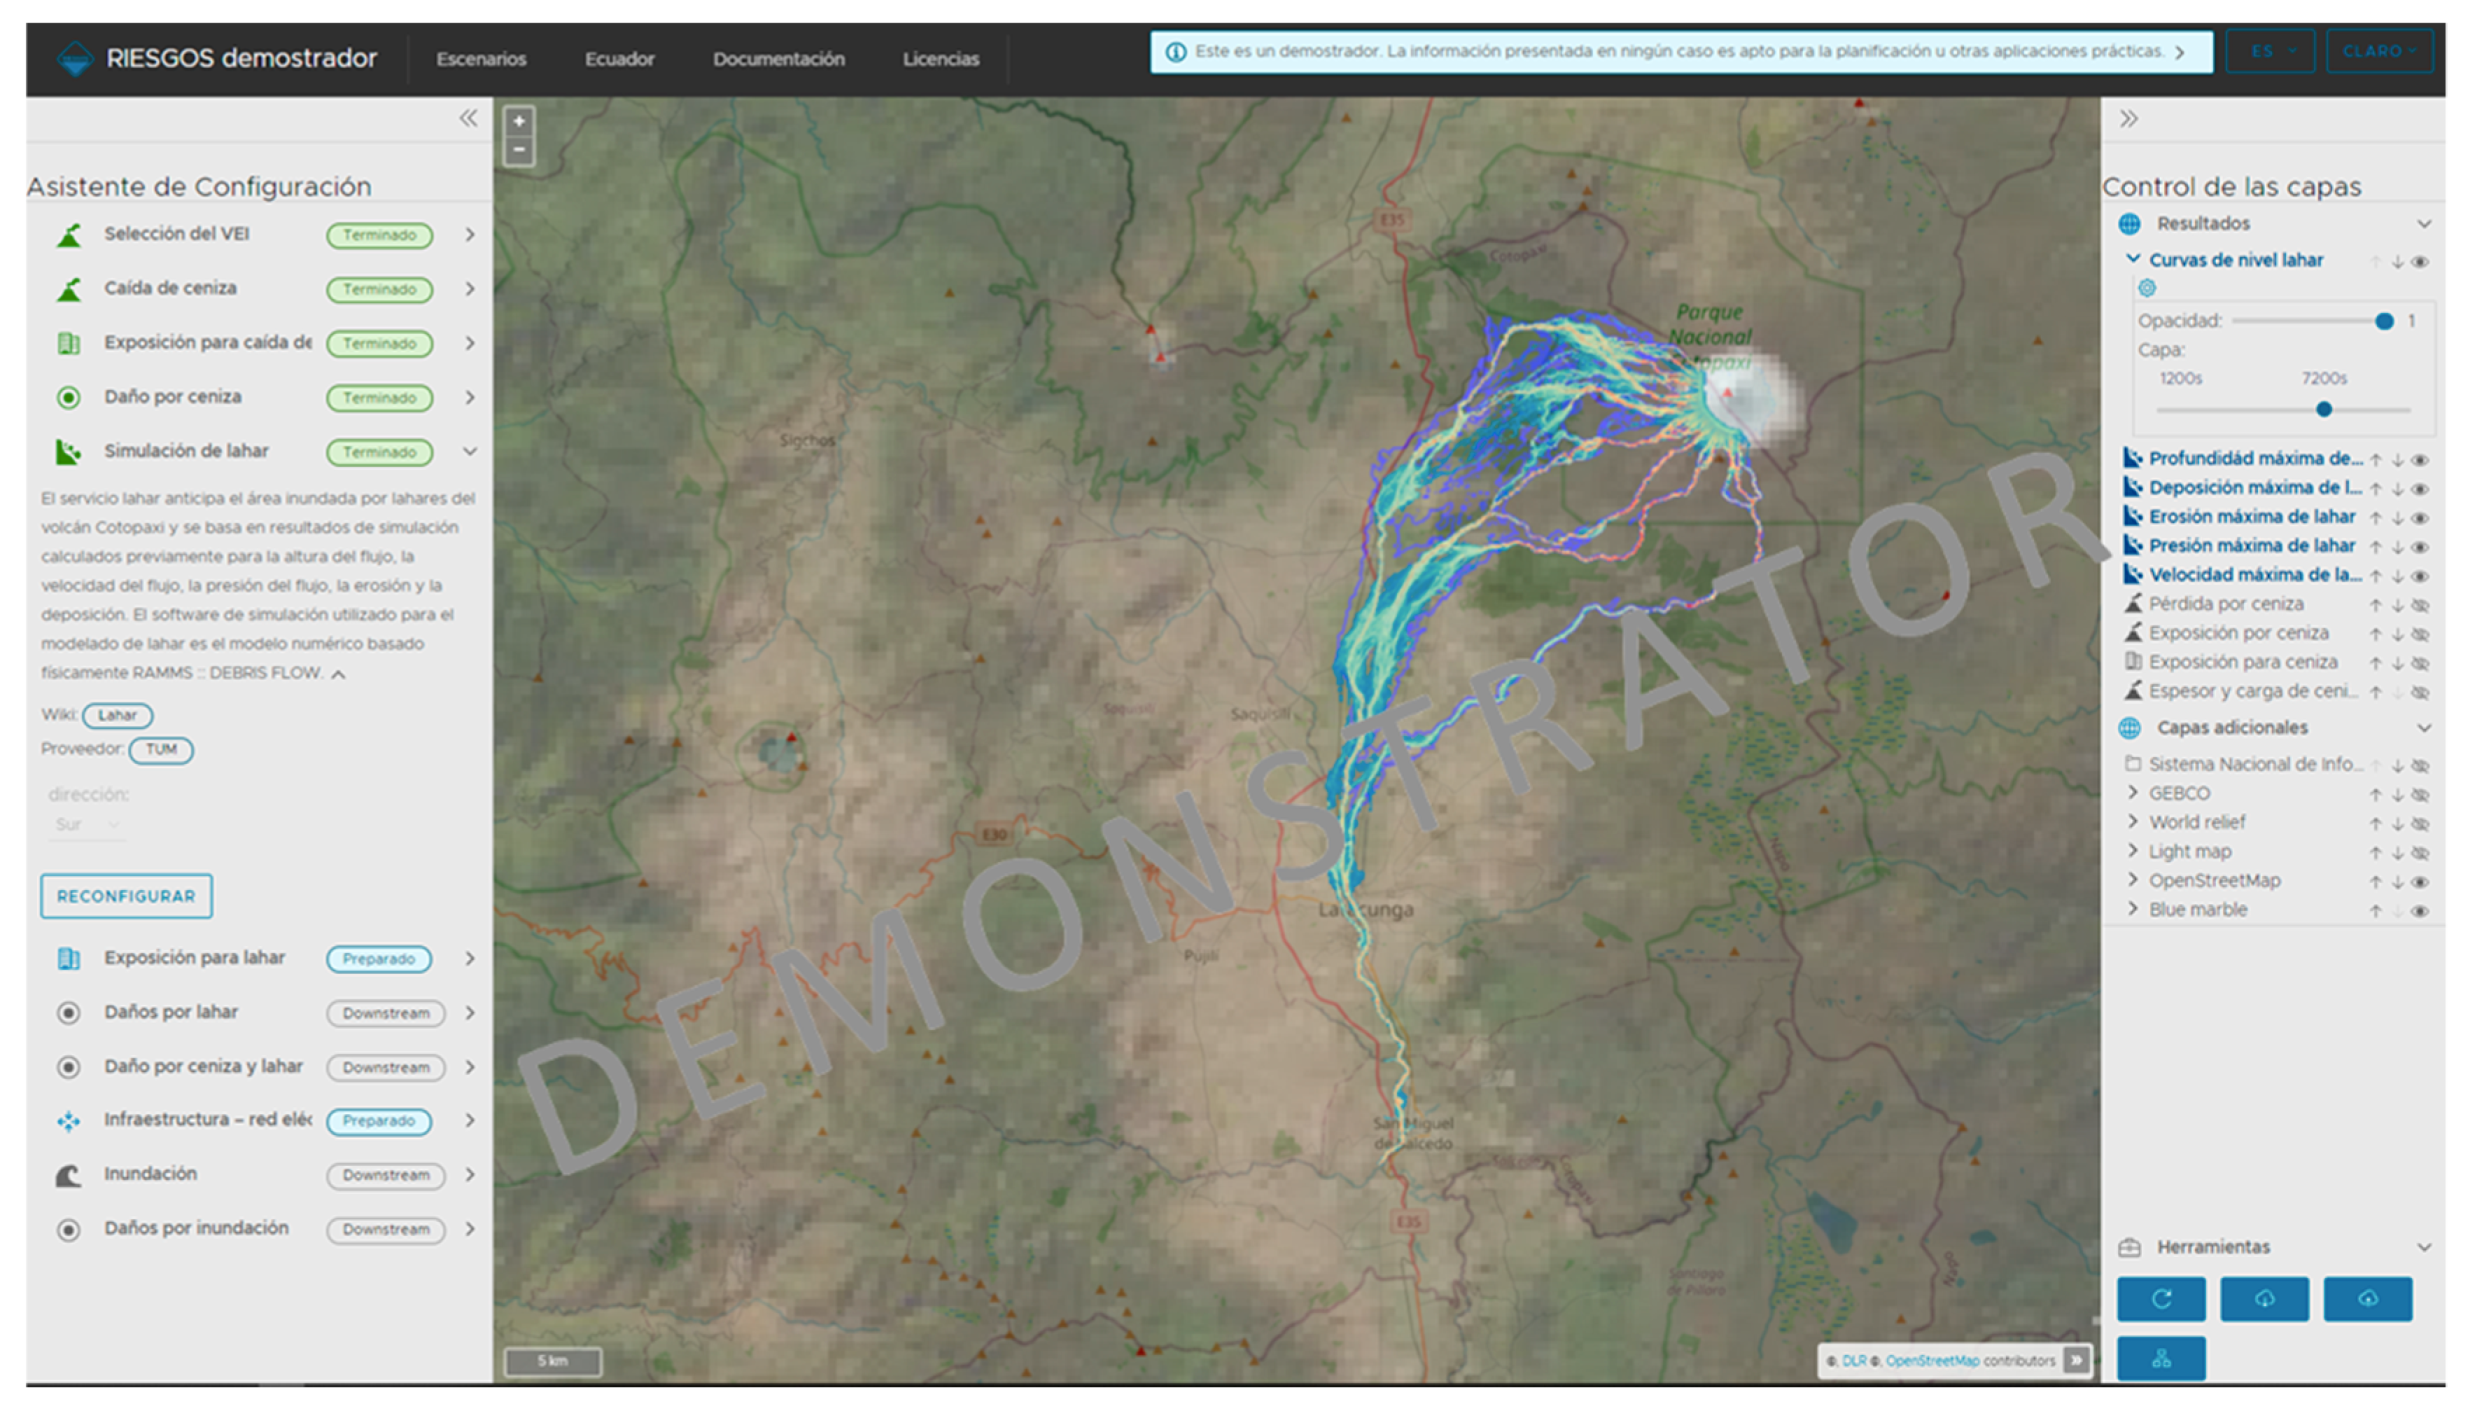Screen dimensions: 2470x1411
Task: Click the cloud download tool button
Action: pyautogui.click(x=2264, y=1298)
